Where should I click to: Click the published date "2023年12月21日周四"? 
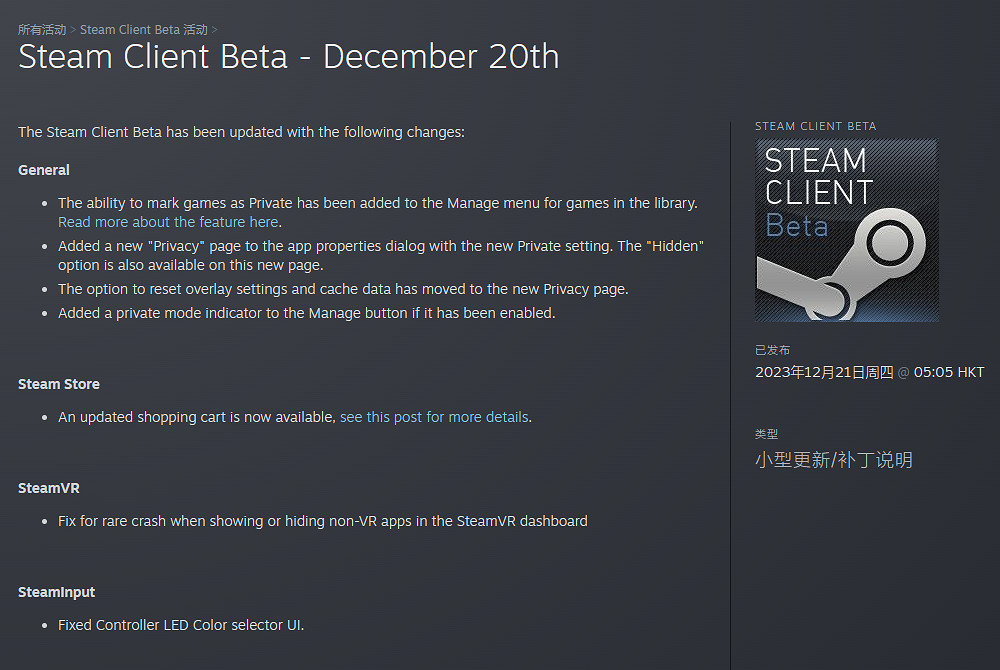click(824, 372)
